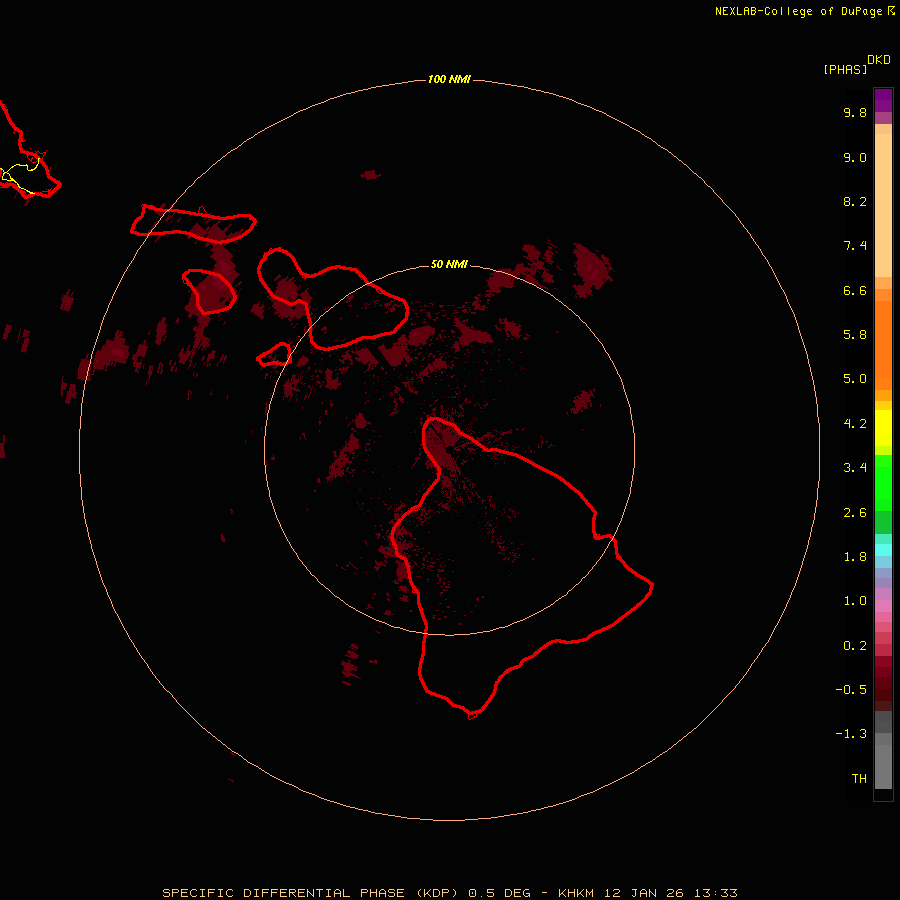Screen dimensions: 900x900
Task: Click the 100 NMI range ring label
Action: (x=449, y=79)
